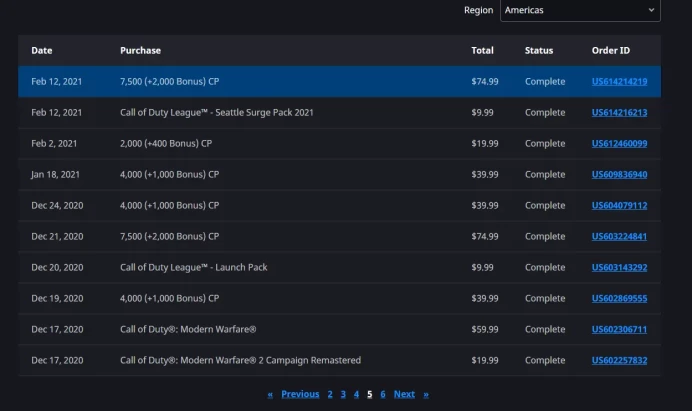692x411 pixels.
Task: Click the Region label
Action: coord(478,10)
